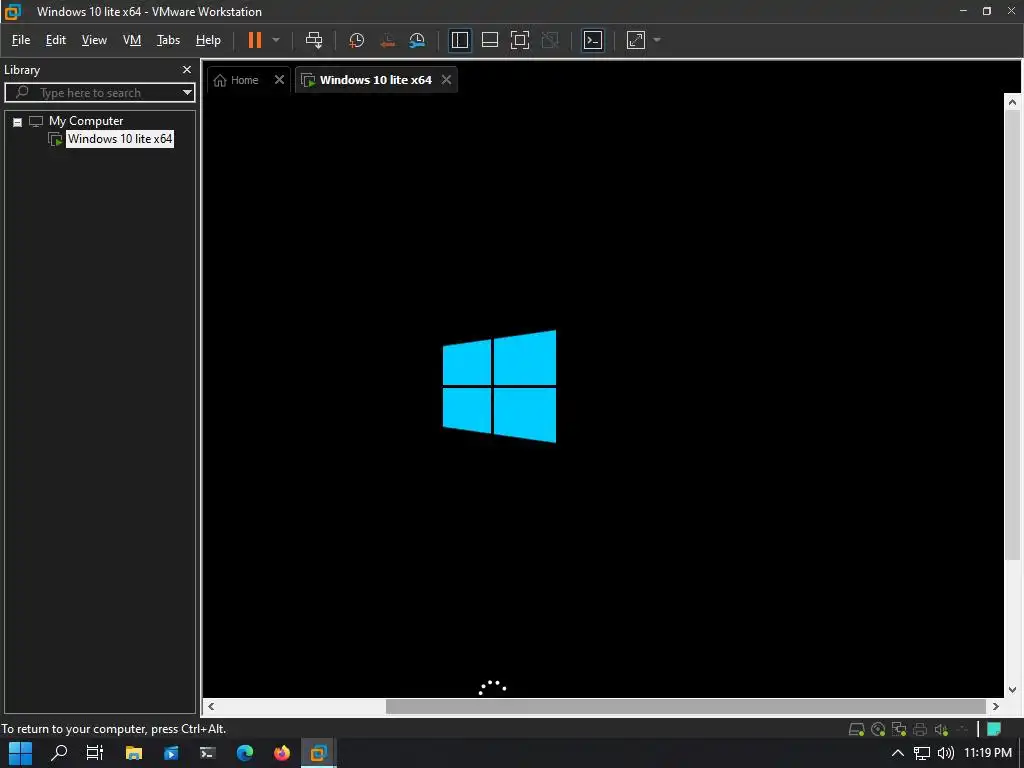Image resolution: width=1024 pixels, height=768 pixels.
Task: Launch Firefox from the taskbar
Action: pyautogui.click(x=282, y=753)
